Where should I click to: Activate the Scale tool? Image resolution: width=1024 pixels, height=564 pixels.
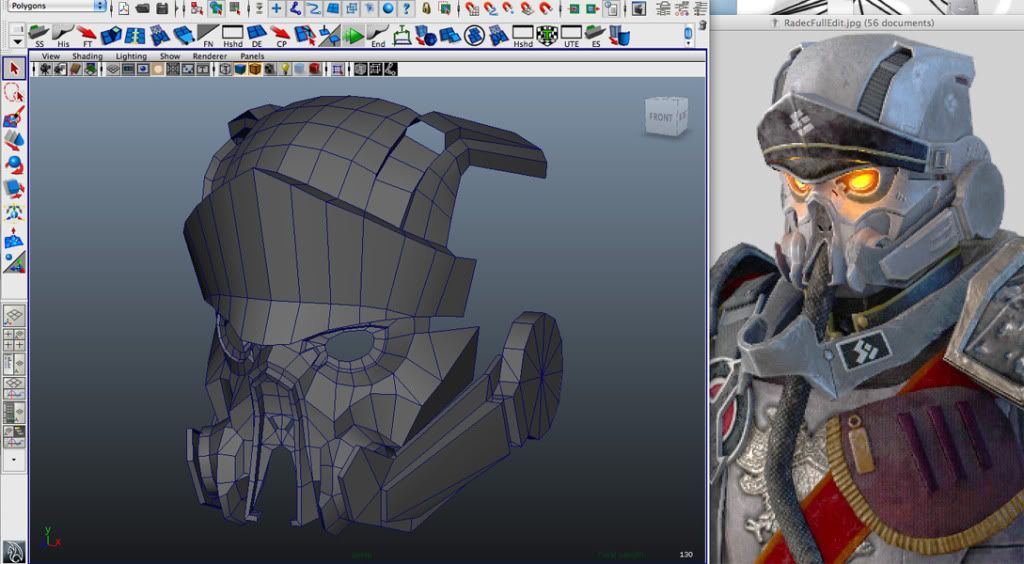coord(14,189)
